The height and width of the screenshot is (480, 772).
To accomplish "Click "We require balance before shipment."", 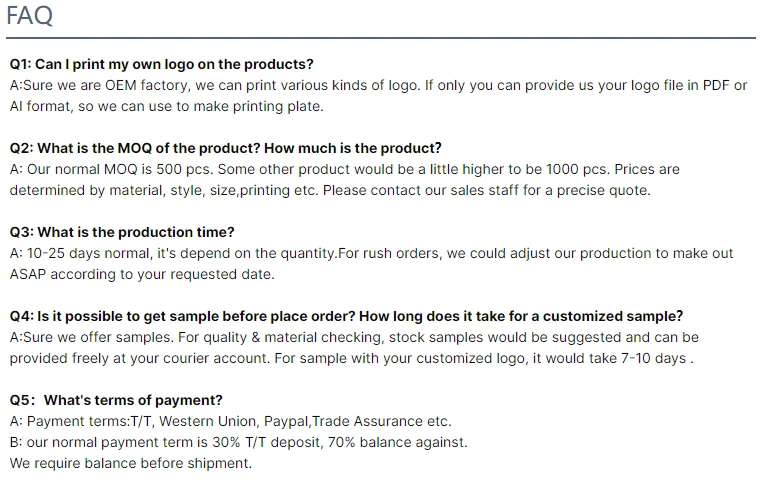I will [x=131, y=463].
